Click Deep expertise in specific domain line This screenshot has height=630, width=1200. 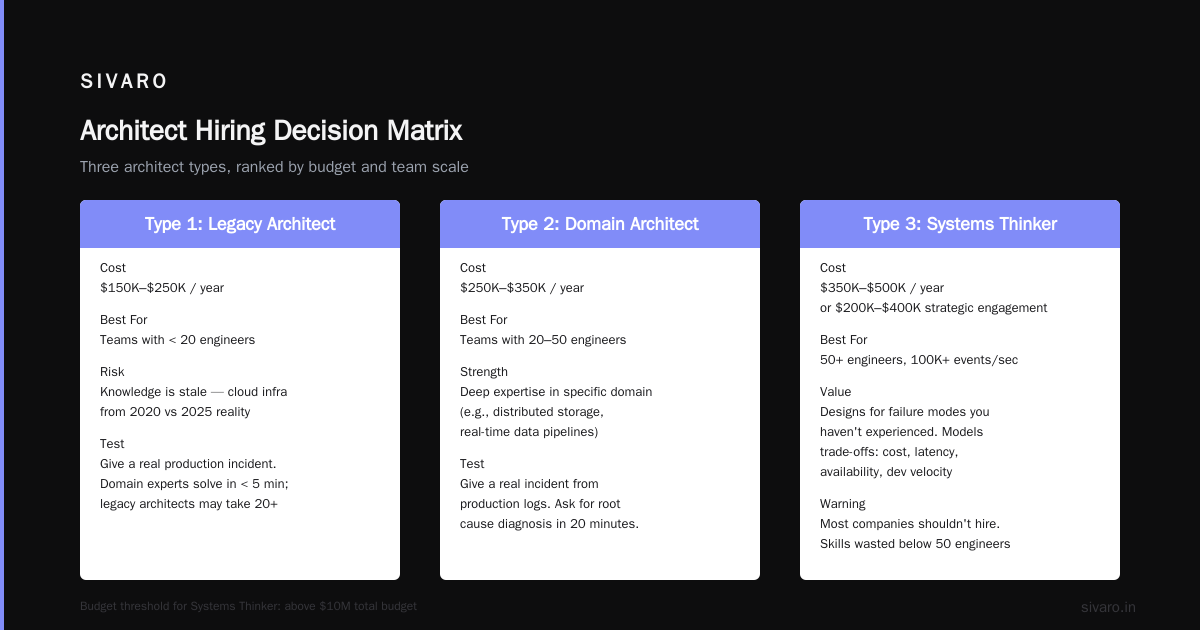tap(556, 392)
